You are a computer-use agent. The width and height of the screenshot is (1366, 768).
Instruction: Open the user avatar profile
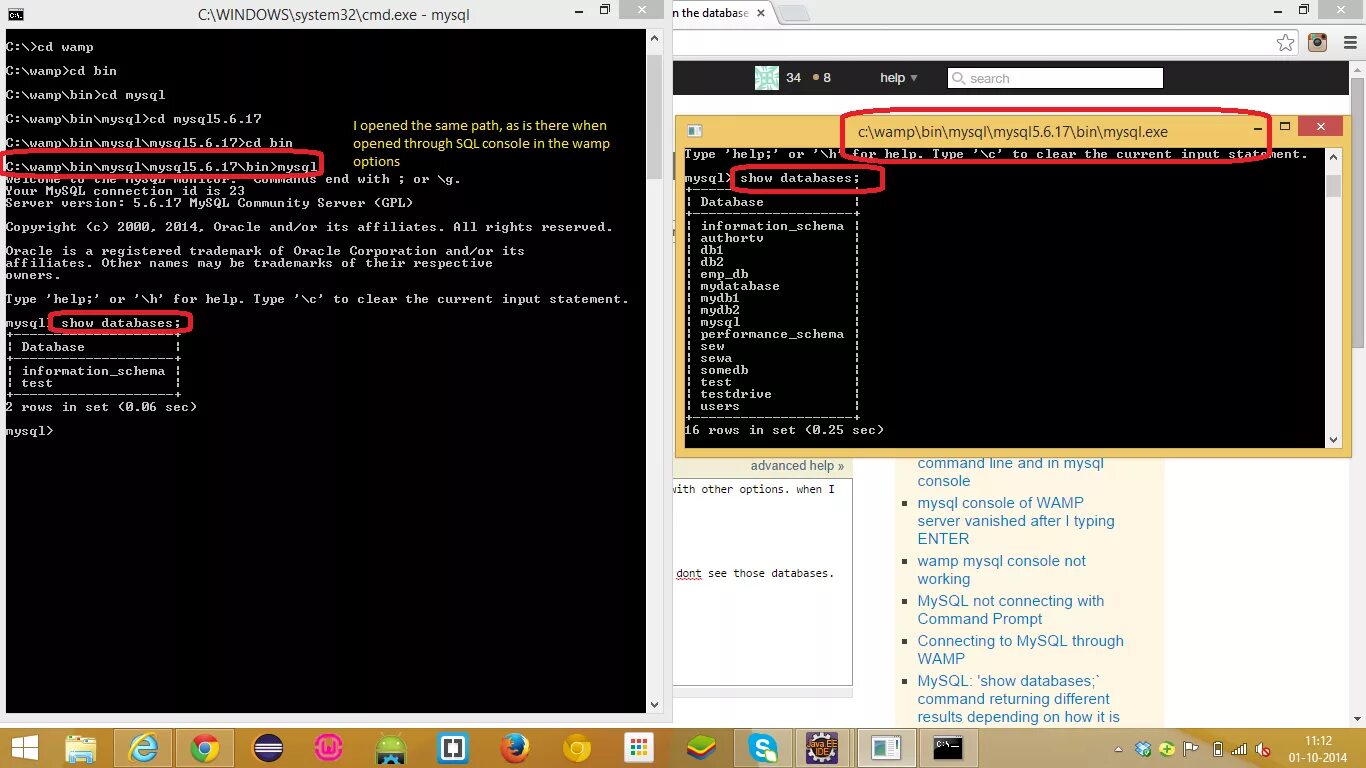766,78
